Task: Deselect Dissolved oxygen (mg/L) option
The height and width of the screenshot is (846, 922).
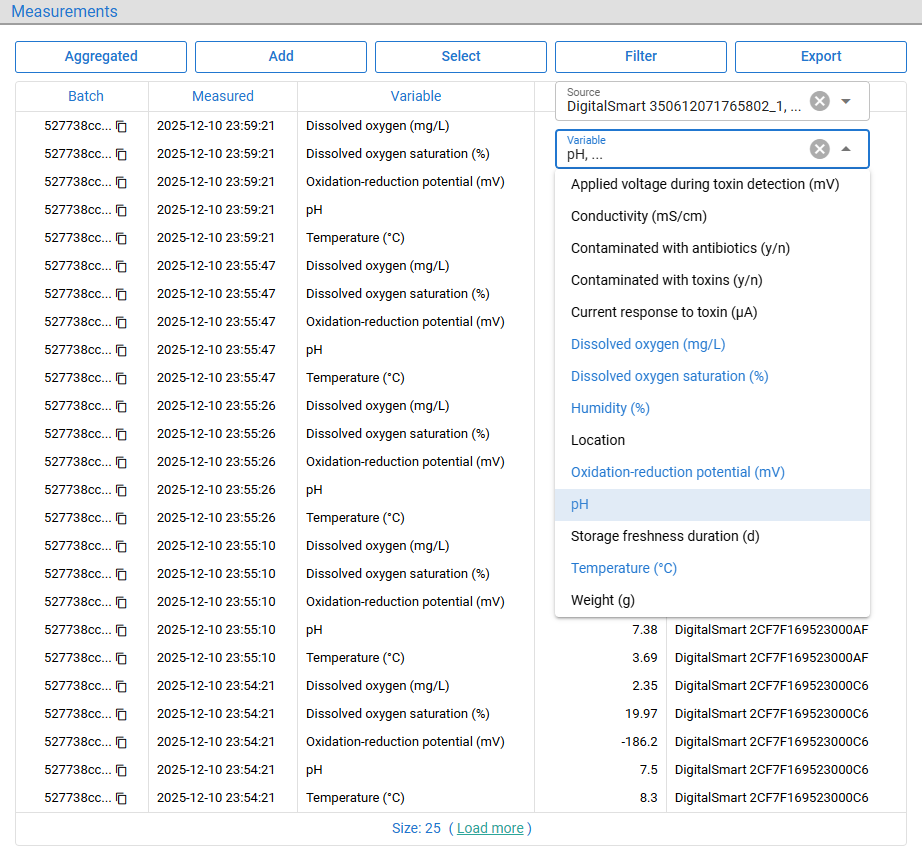Action: tap(712, 345)
